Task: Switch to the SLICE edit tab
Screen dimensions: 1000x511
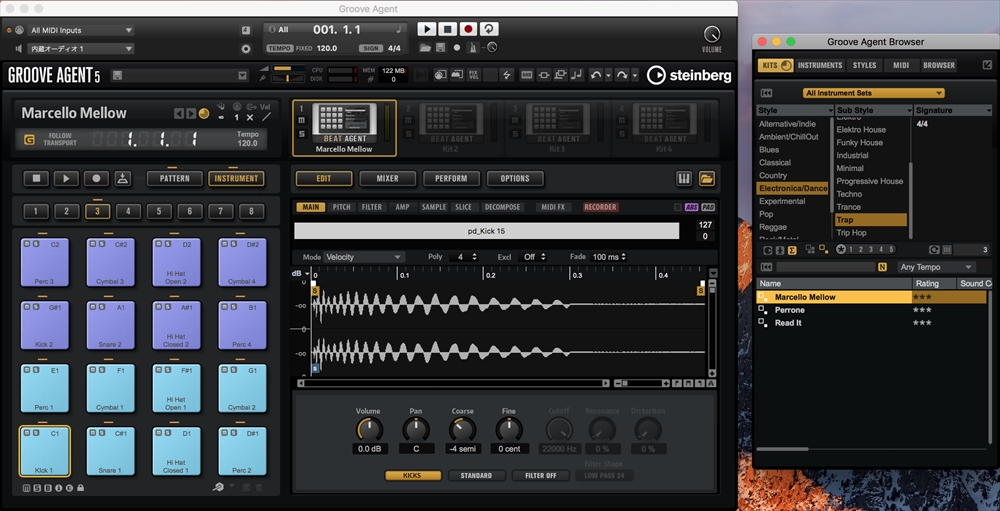Action: click(x=464, y=207)
